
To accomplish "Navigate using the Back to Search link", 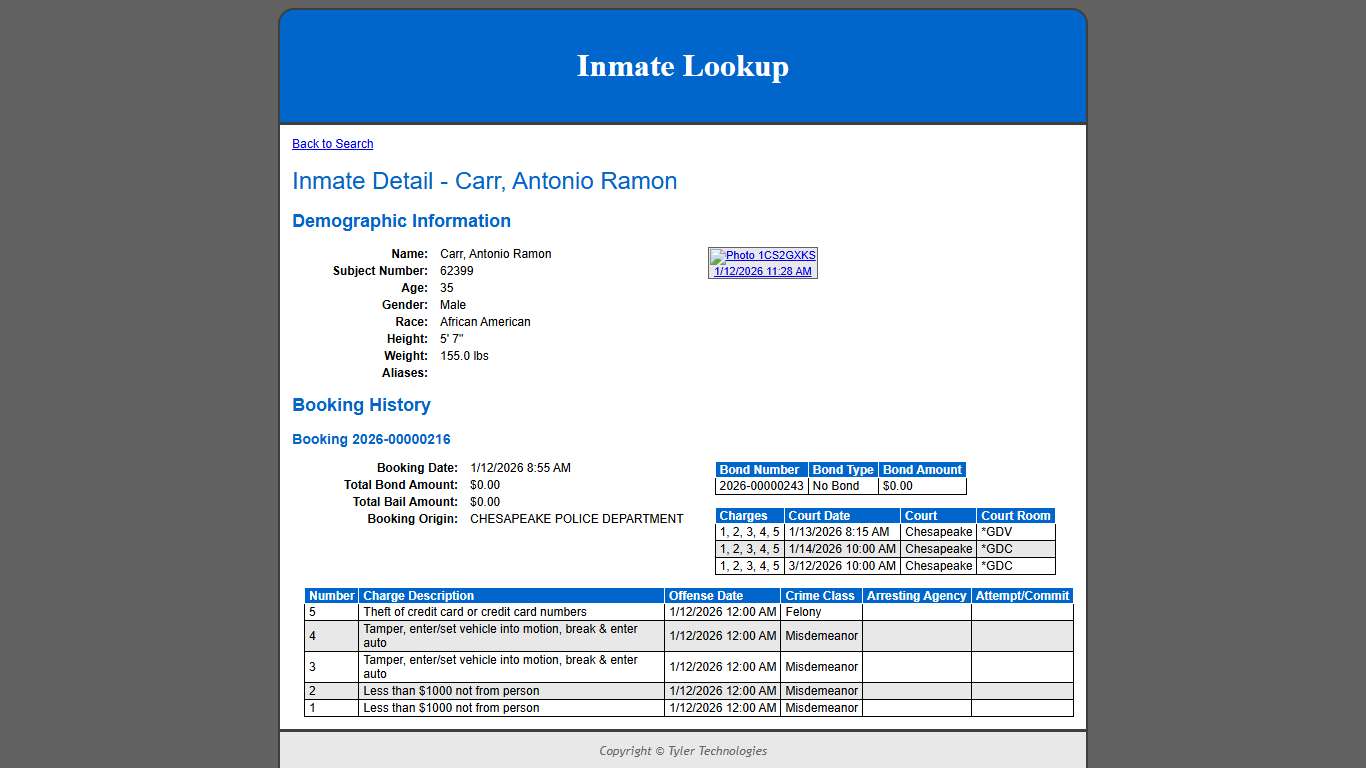I will click(332, 143).
